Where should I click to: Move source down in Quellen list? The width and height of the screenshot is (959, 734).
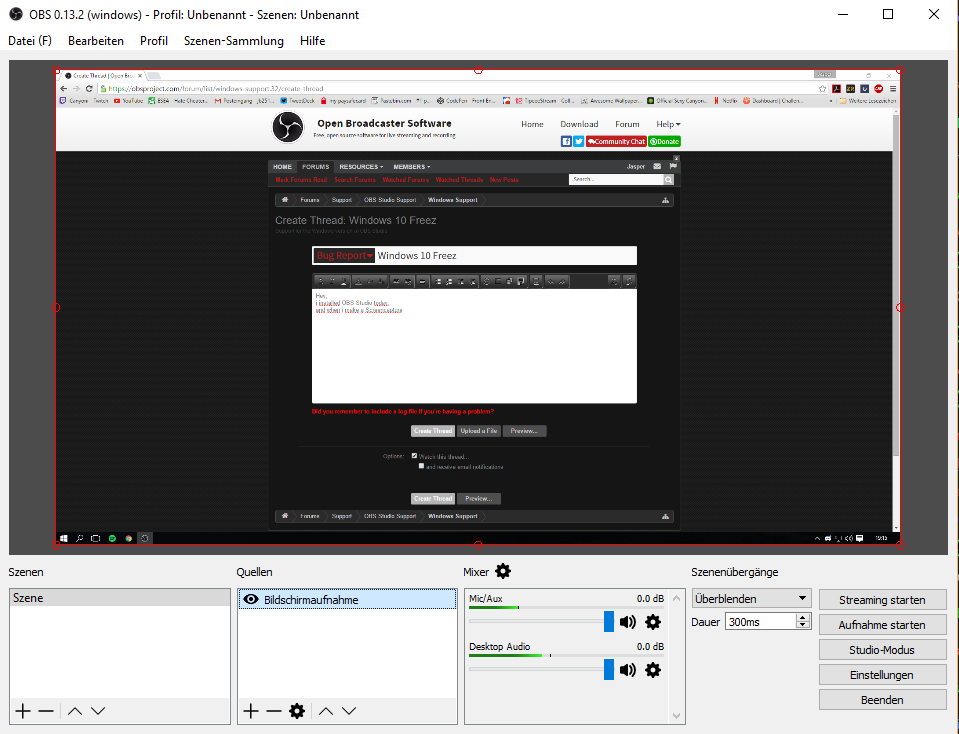(349, 711)
